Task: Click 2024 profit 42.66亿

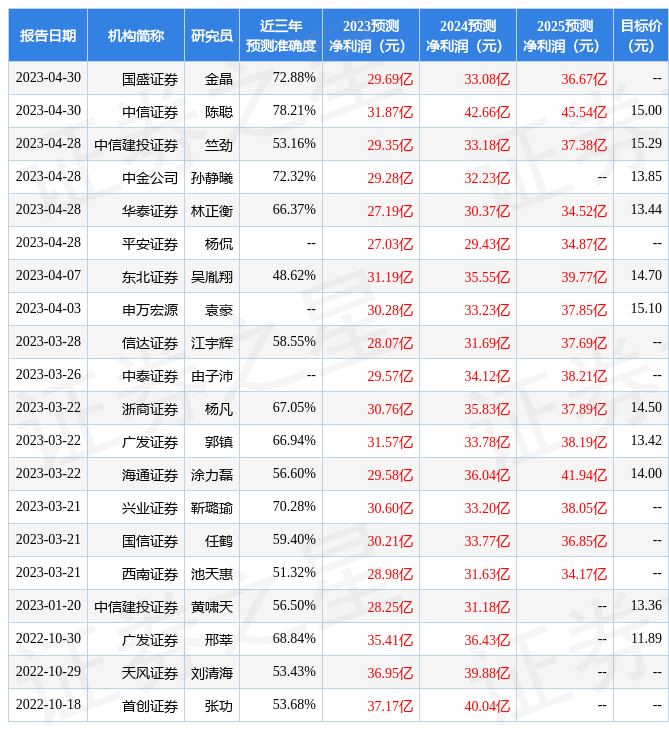Action: click(487, 112)
